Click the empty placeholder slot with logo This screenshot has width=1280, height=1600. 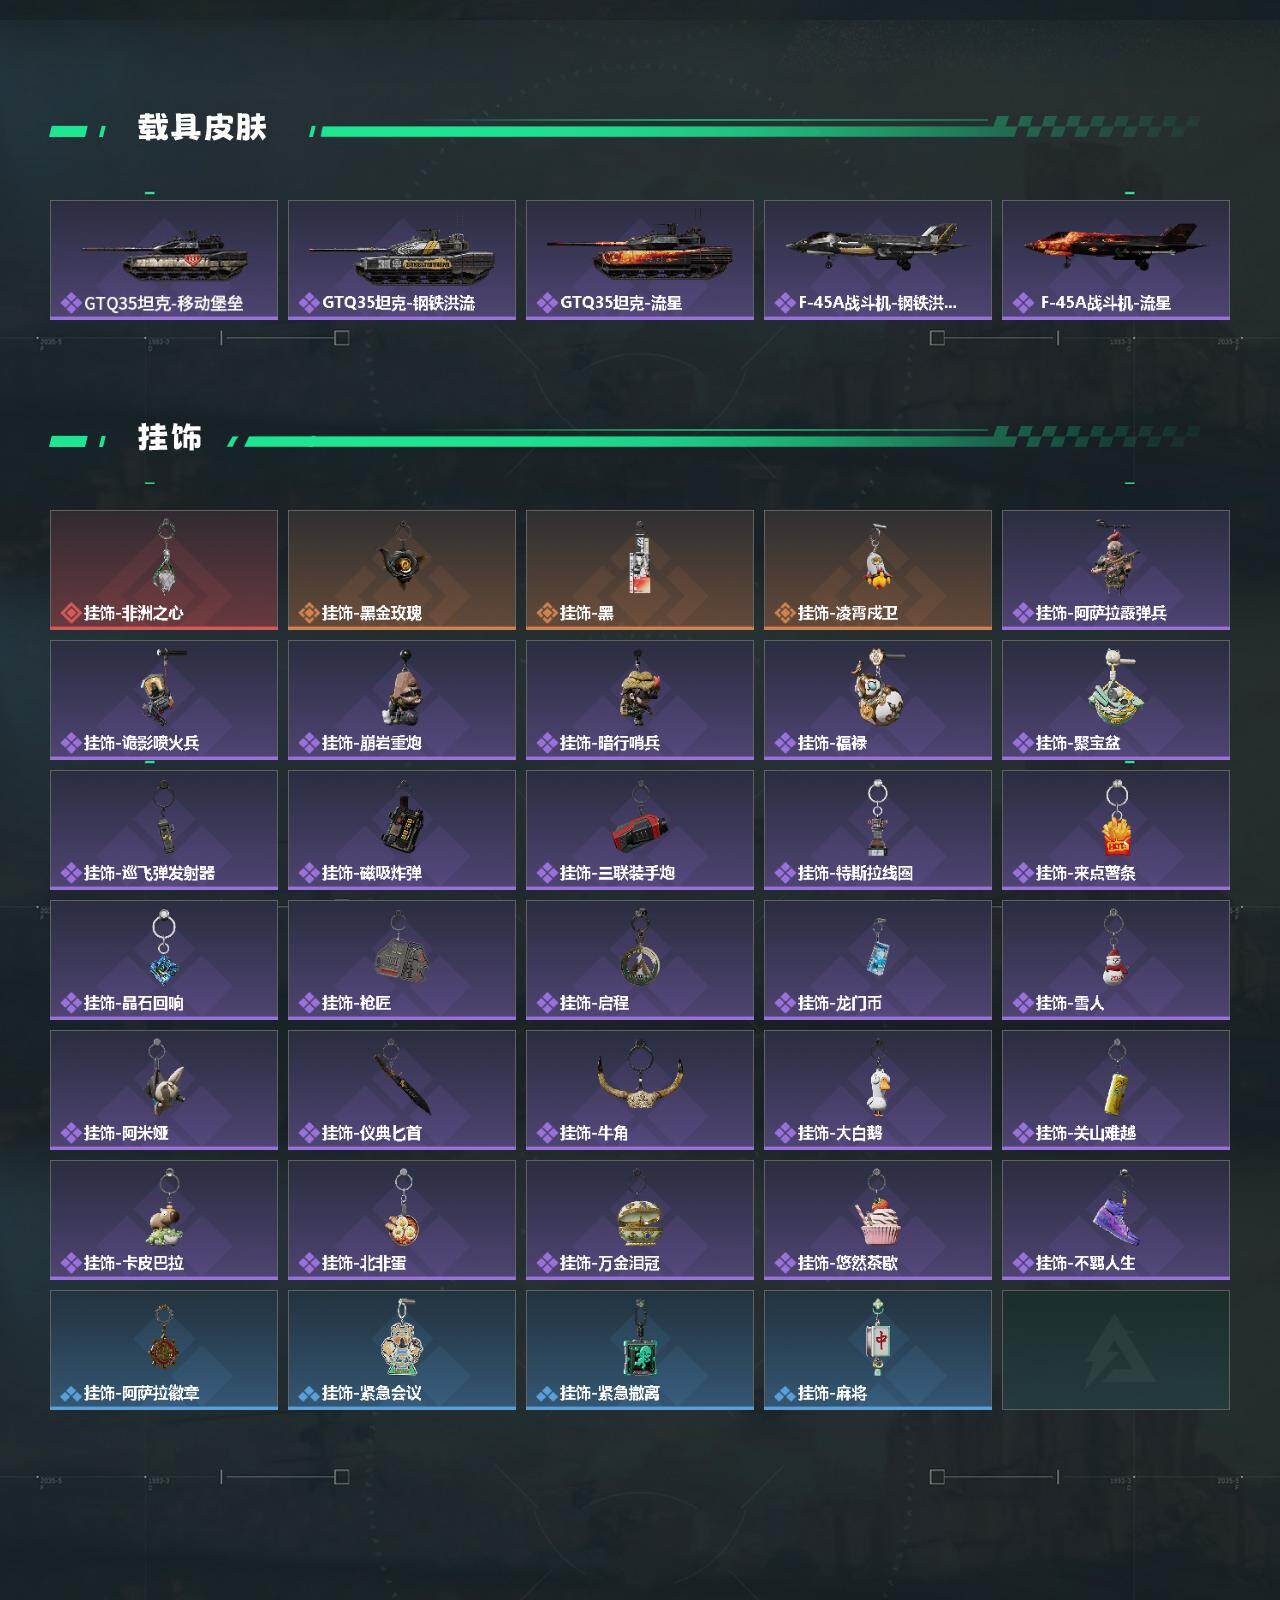[x=1116, y=1350]
